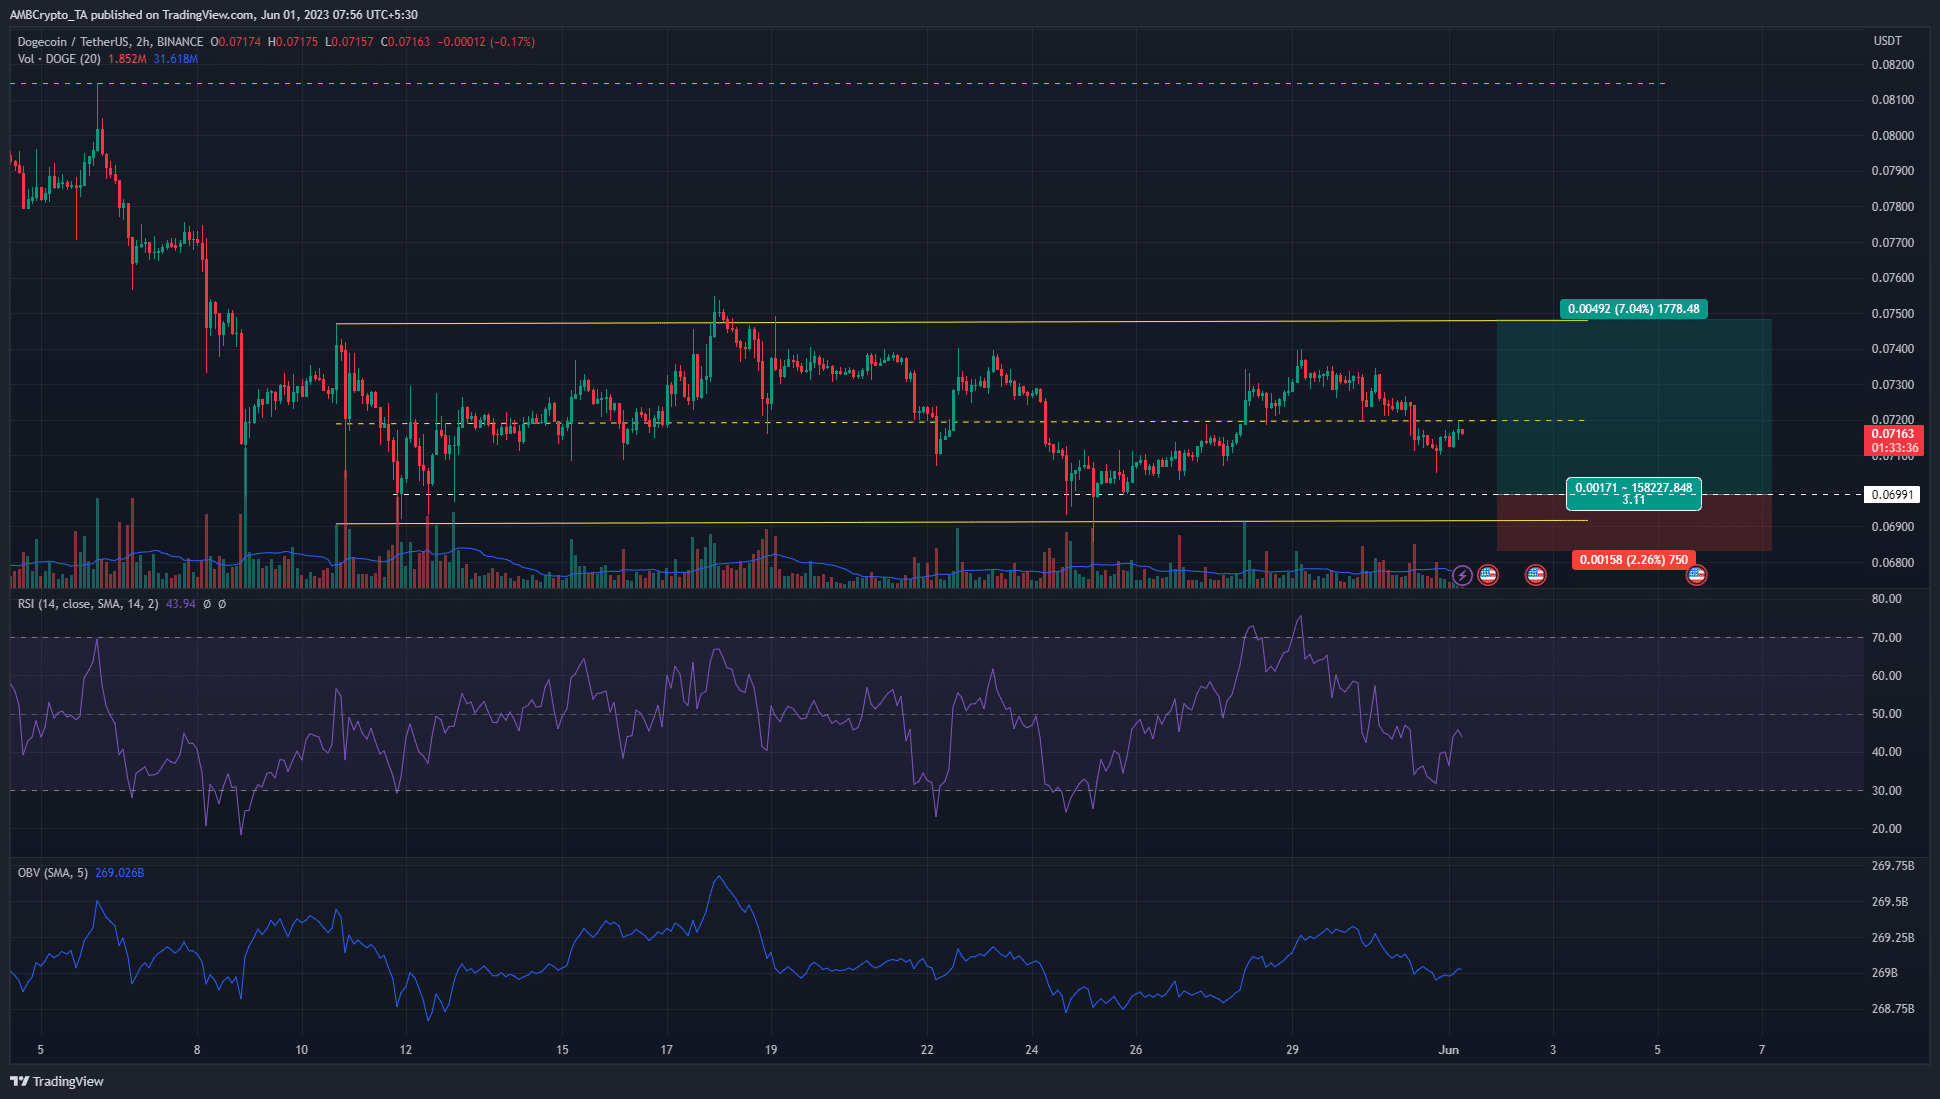Click the 0.07500 price axis label
This screenshot has width=1940, height=1099.
tap(1893, 314)
